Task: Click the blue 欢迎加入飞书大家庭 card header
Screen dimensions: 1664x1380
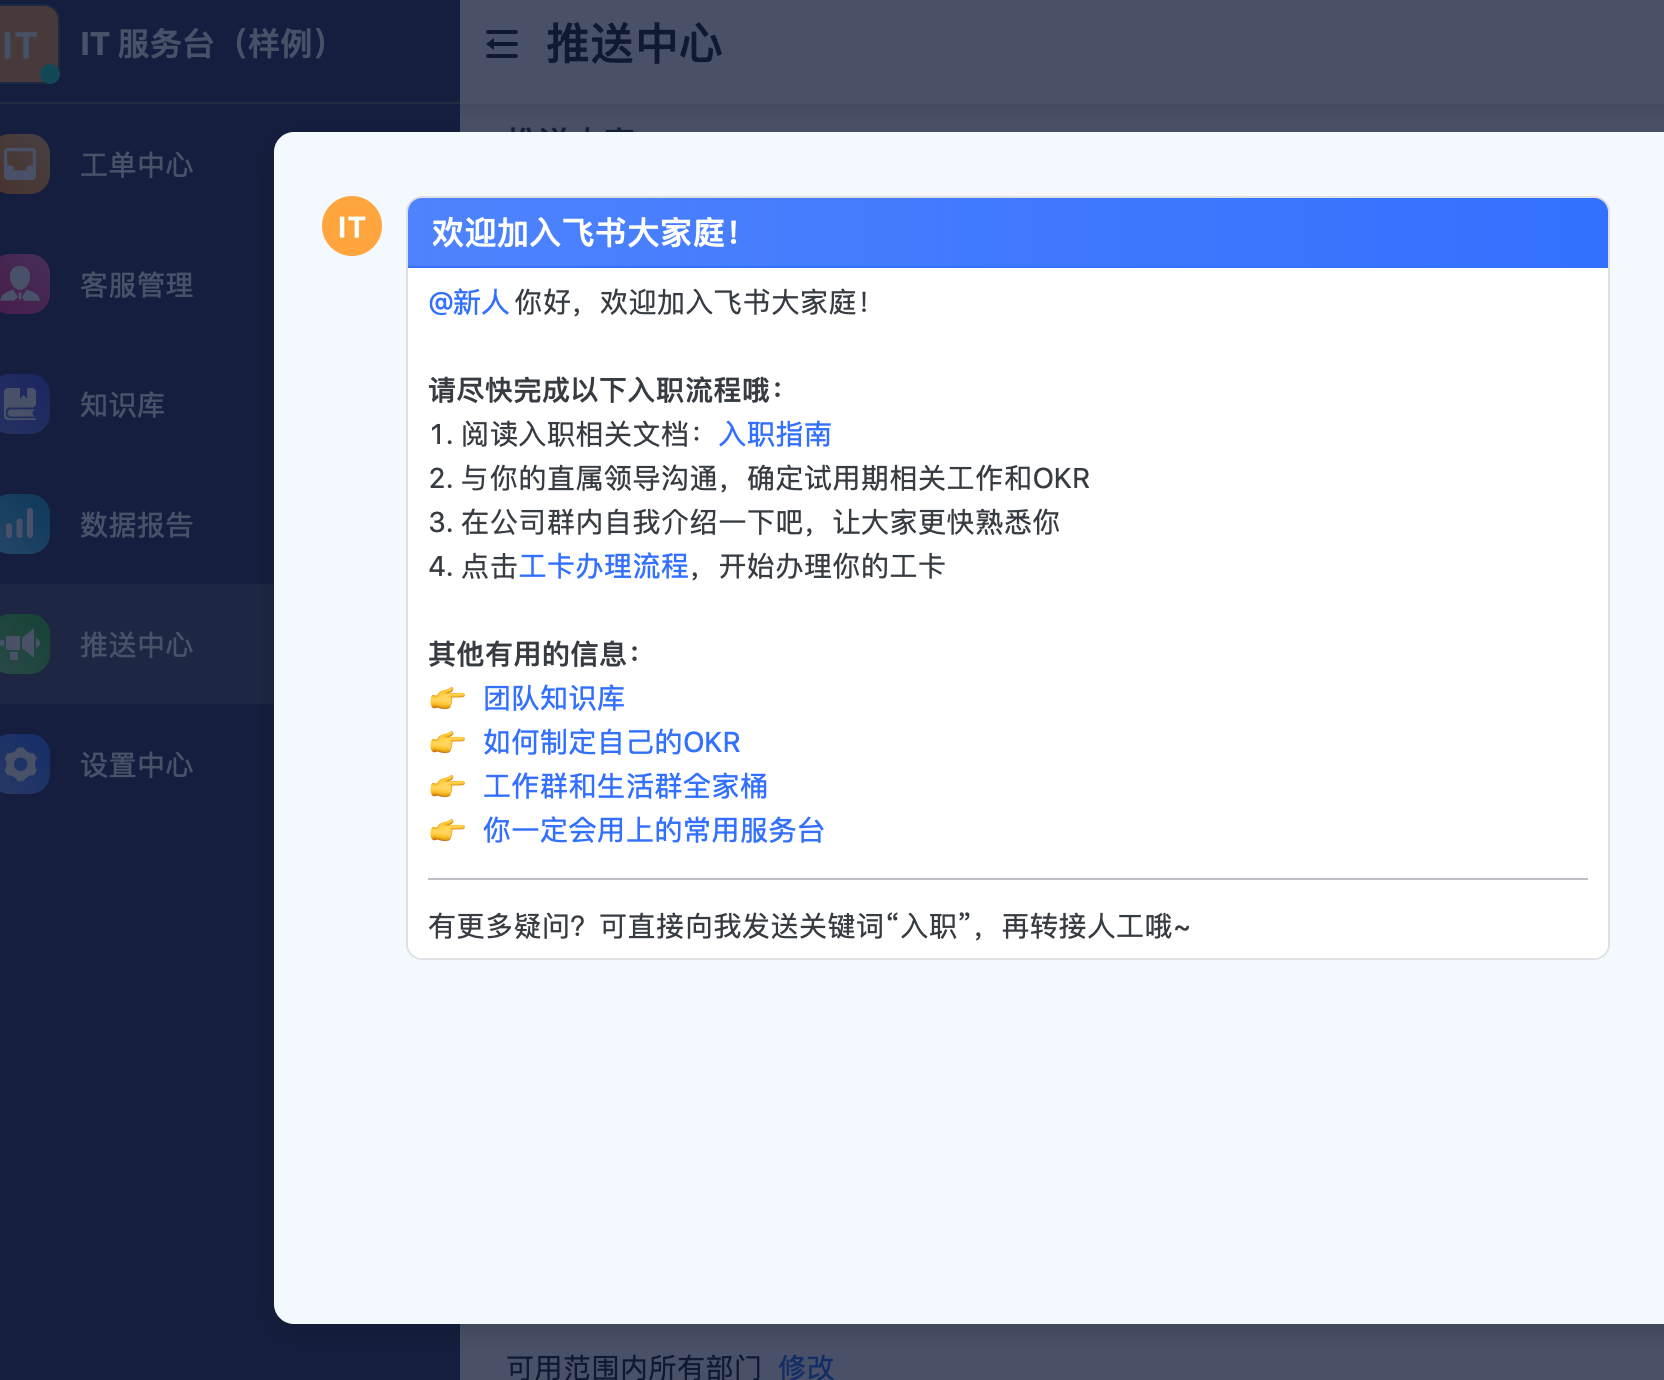Action: 1007,233
